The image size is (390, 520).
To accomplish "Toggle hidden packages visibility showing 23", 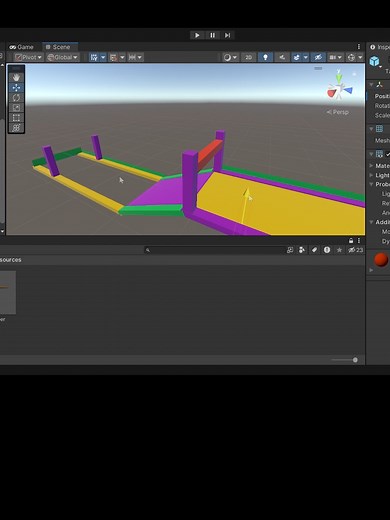I will (355, 250).
